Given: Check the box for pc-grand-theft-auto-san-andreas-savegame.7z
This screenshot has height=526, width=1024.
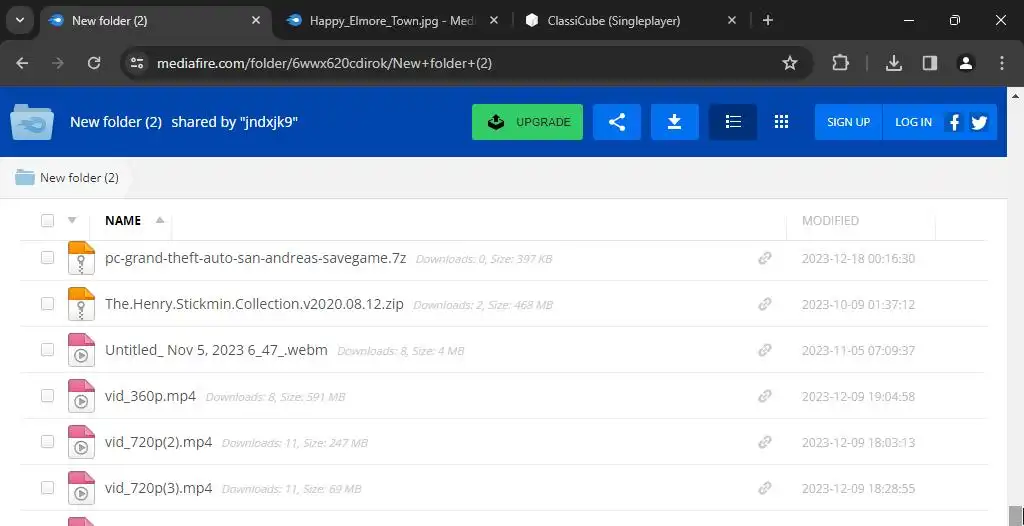Looking at the screenshot, I should [x=47, y=257].
